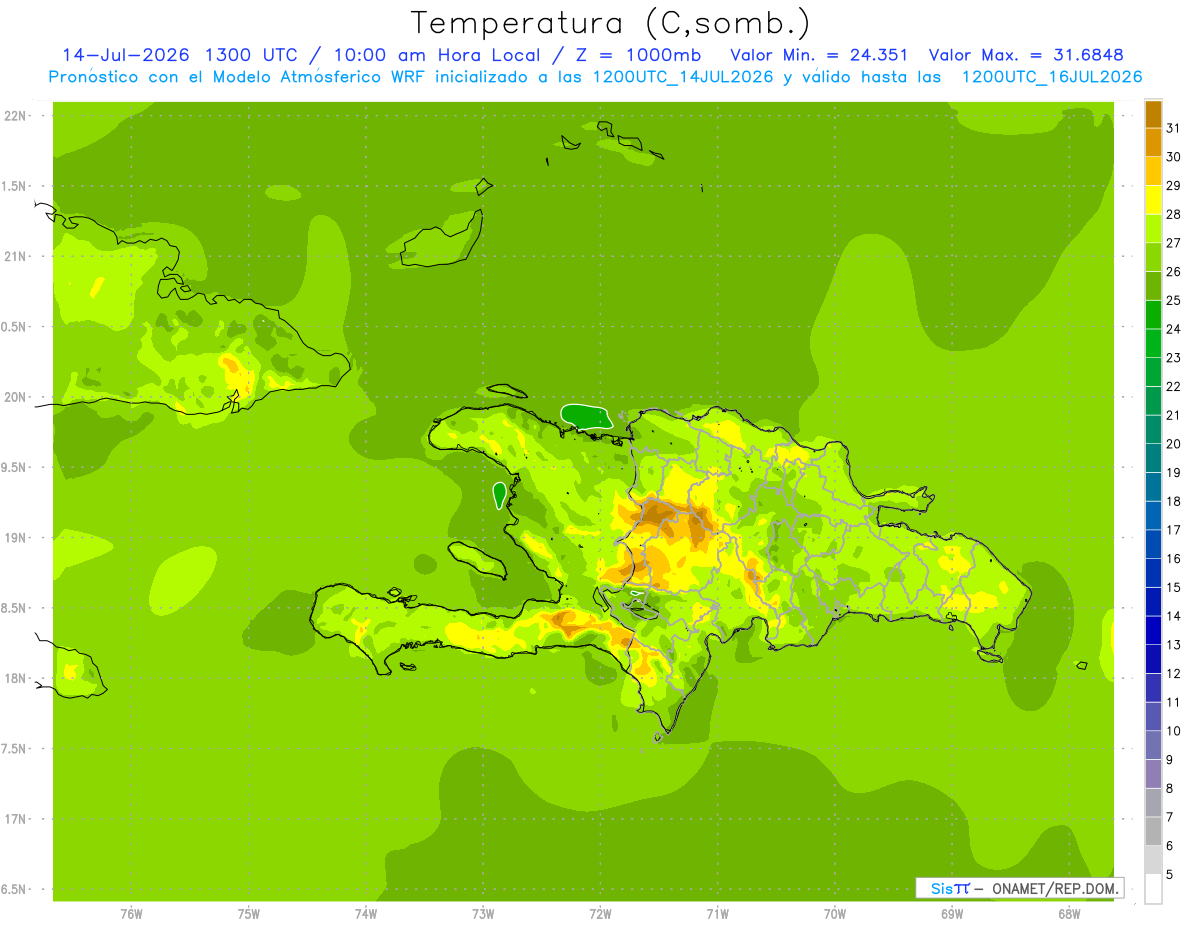Click the "1200UTC_16JUL2026" valid-until text

click(1052, 77)
